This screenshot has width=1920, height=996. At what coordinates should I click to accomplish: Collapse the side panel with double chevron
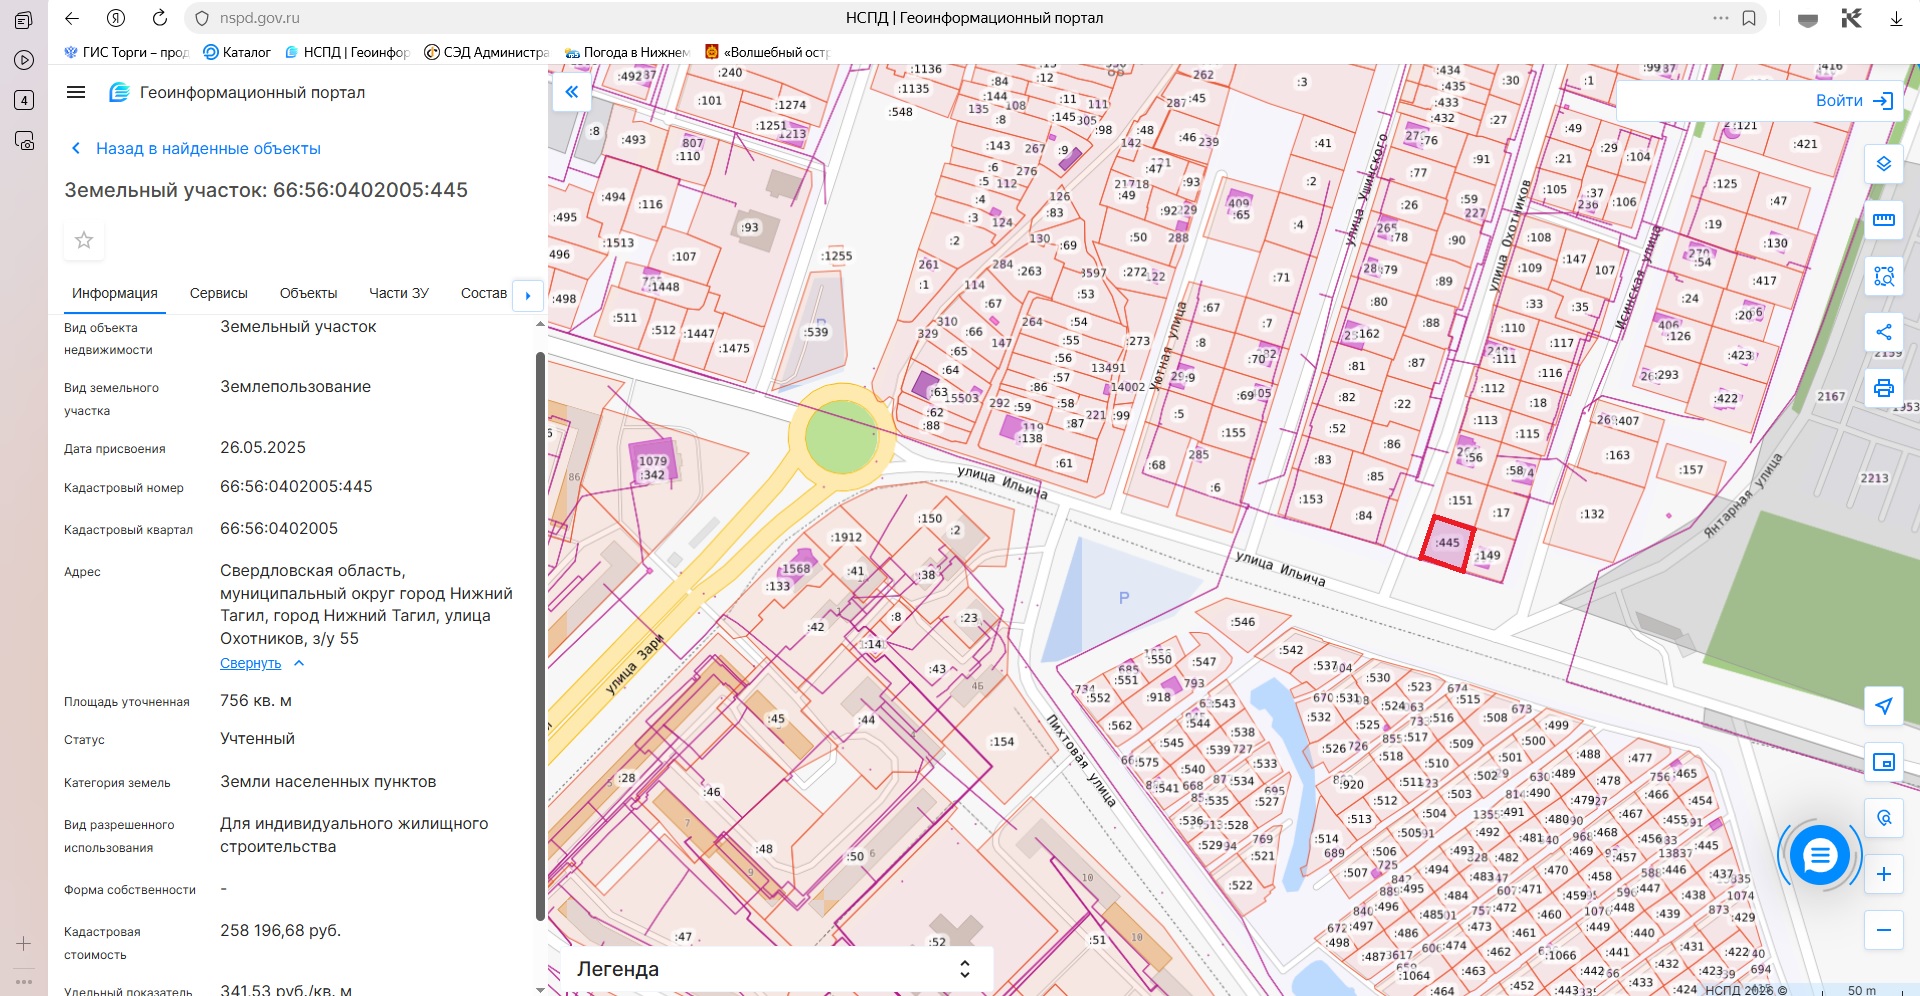571,92
